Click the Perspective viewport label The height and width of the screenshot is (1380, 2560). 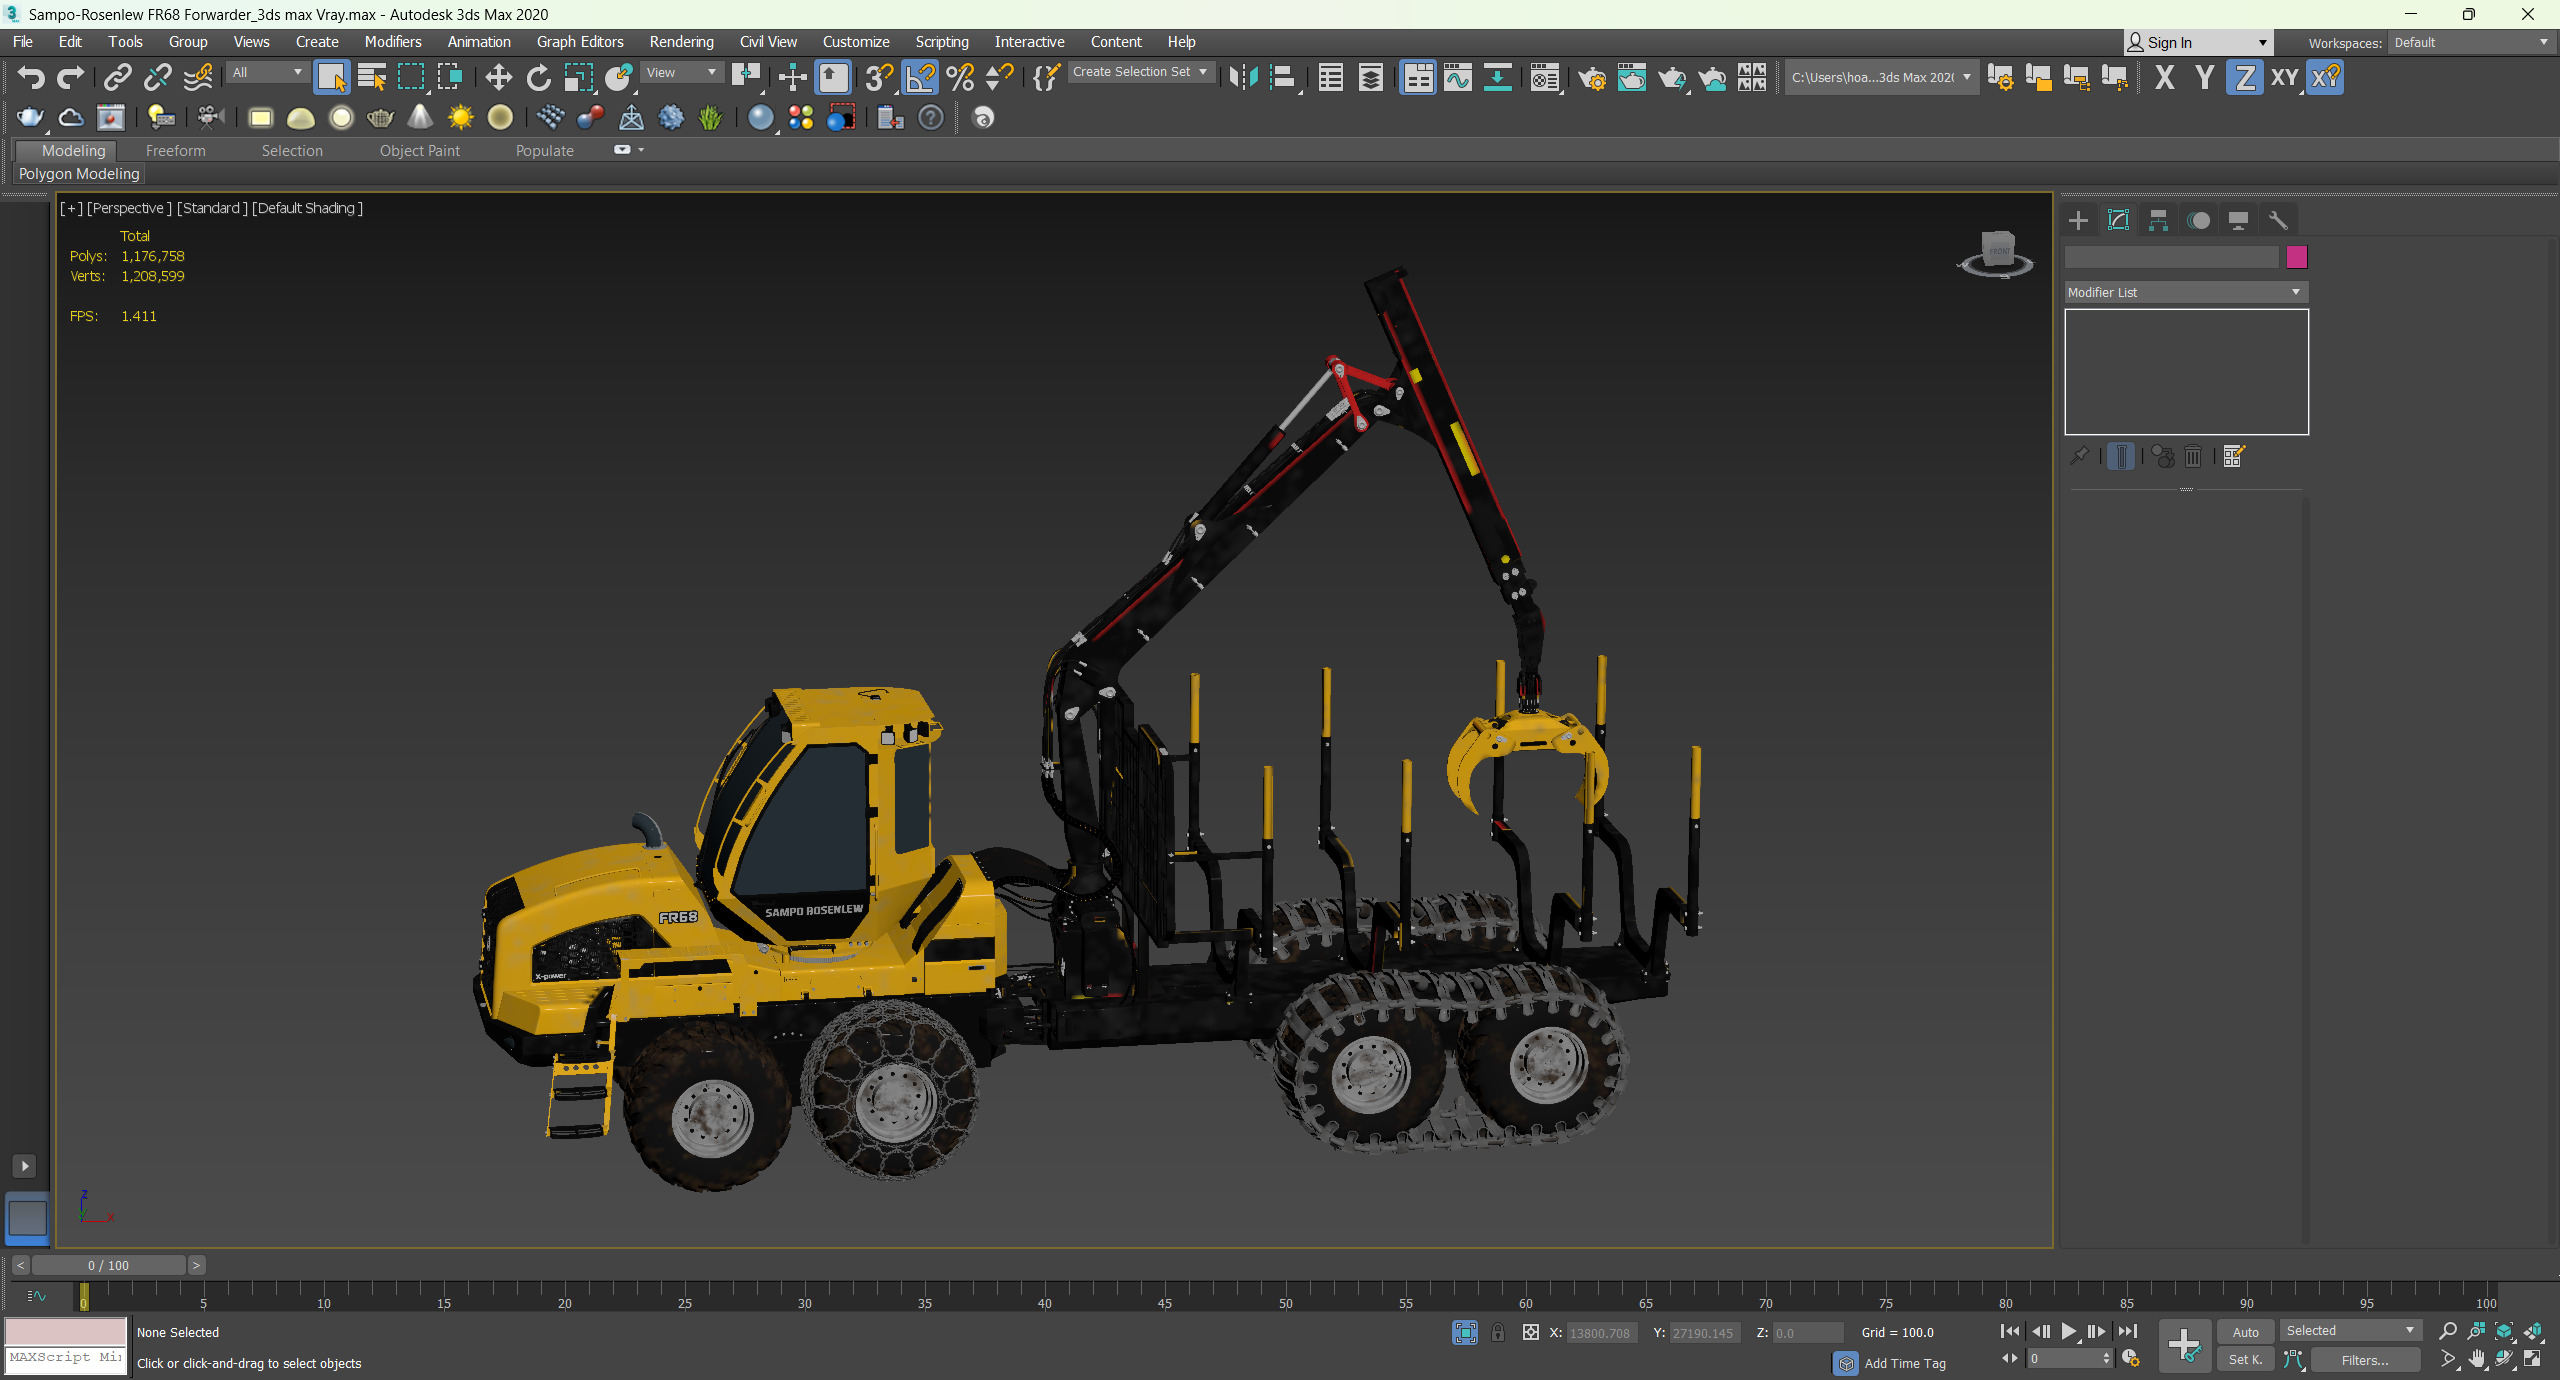(x=129, y=208)
